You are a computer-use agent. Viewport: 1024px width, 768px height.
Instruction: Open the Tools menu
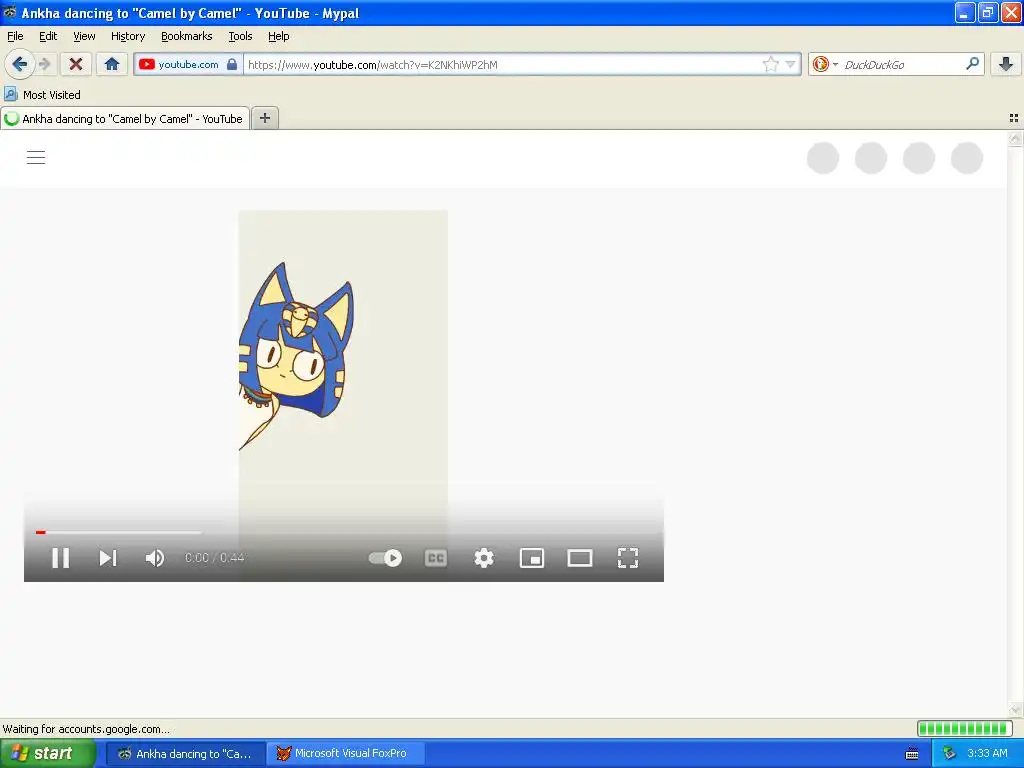240,36
